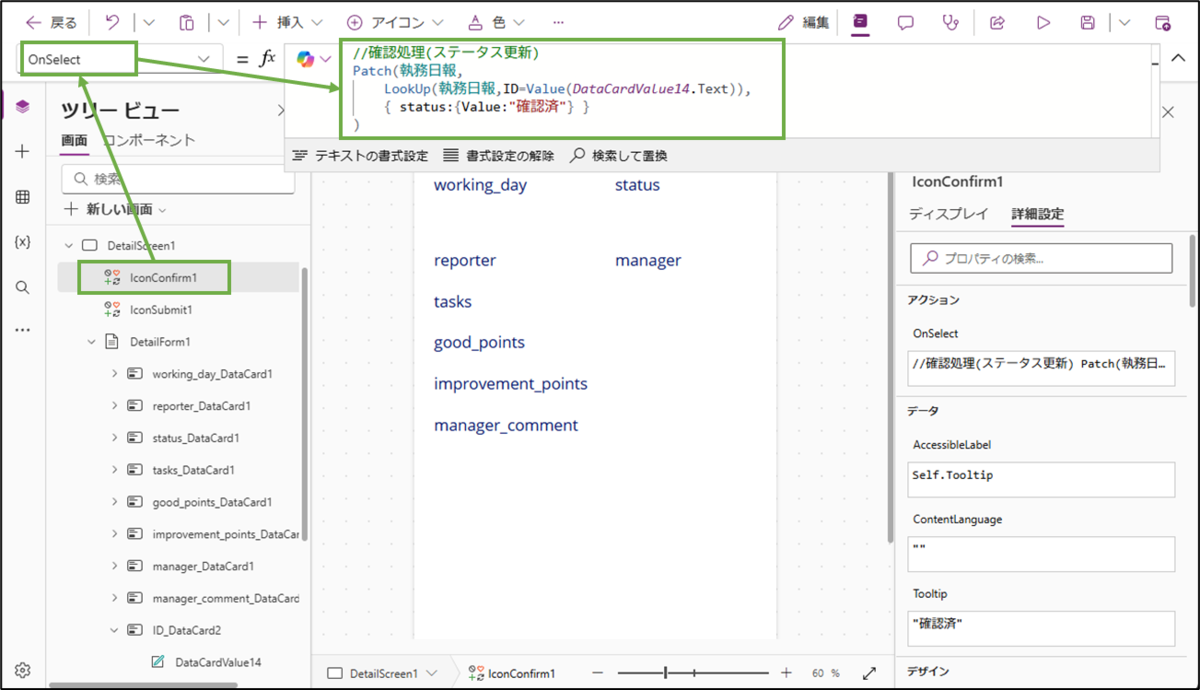Collapse the DetailScreen1 tree node
The image size is (1200, 690).
(x=68, y=245)
